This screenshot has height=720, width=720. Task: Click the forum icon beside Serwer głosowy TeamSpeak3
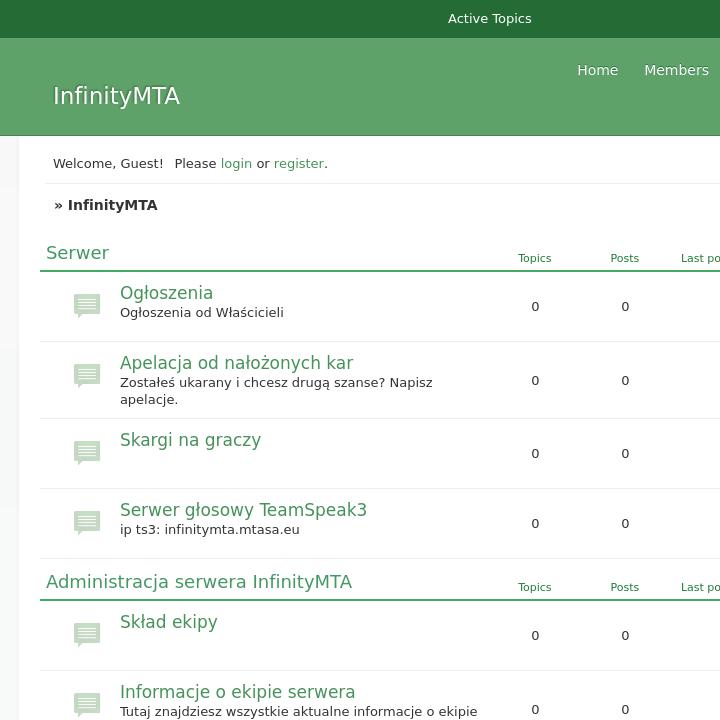87,522
